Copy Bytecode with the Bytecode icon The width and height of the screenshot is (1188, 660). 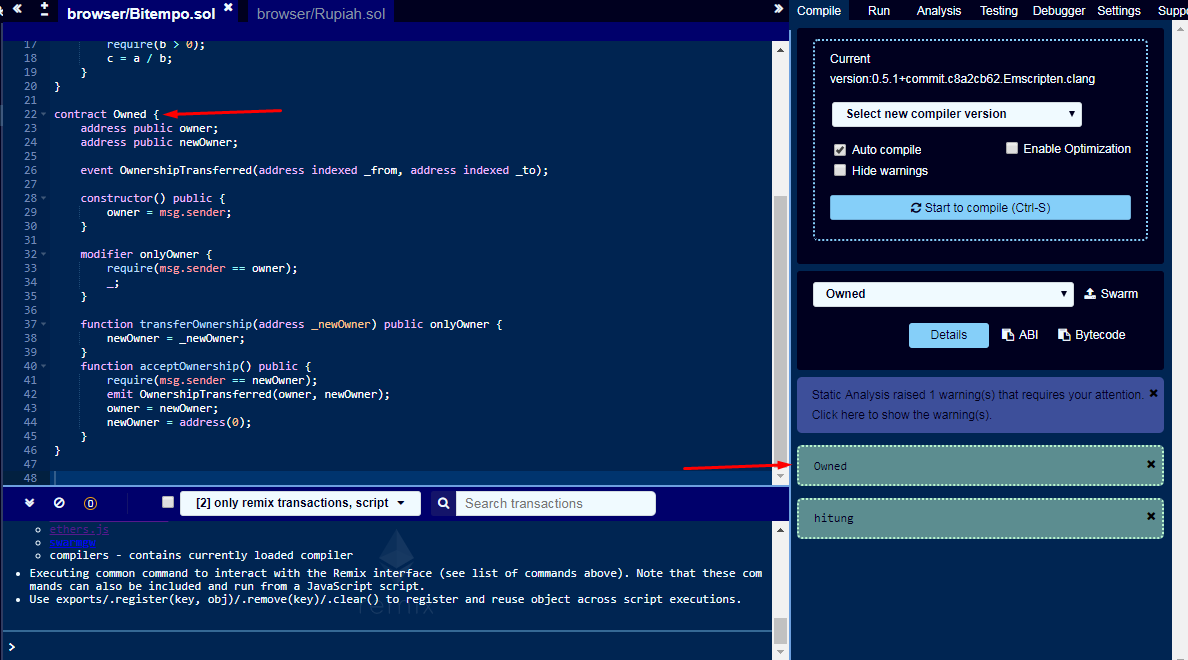(1091, 335)
